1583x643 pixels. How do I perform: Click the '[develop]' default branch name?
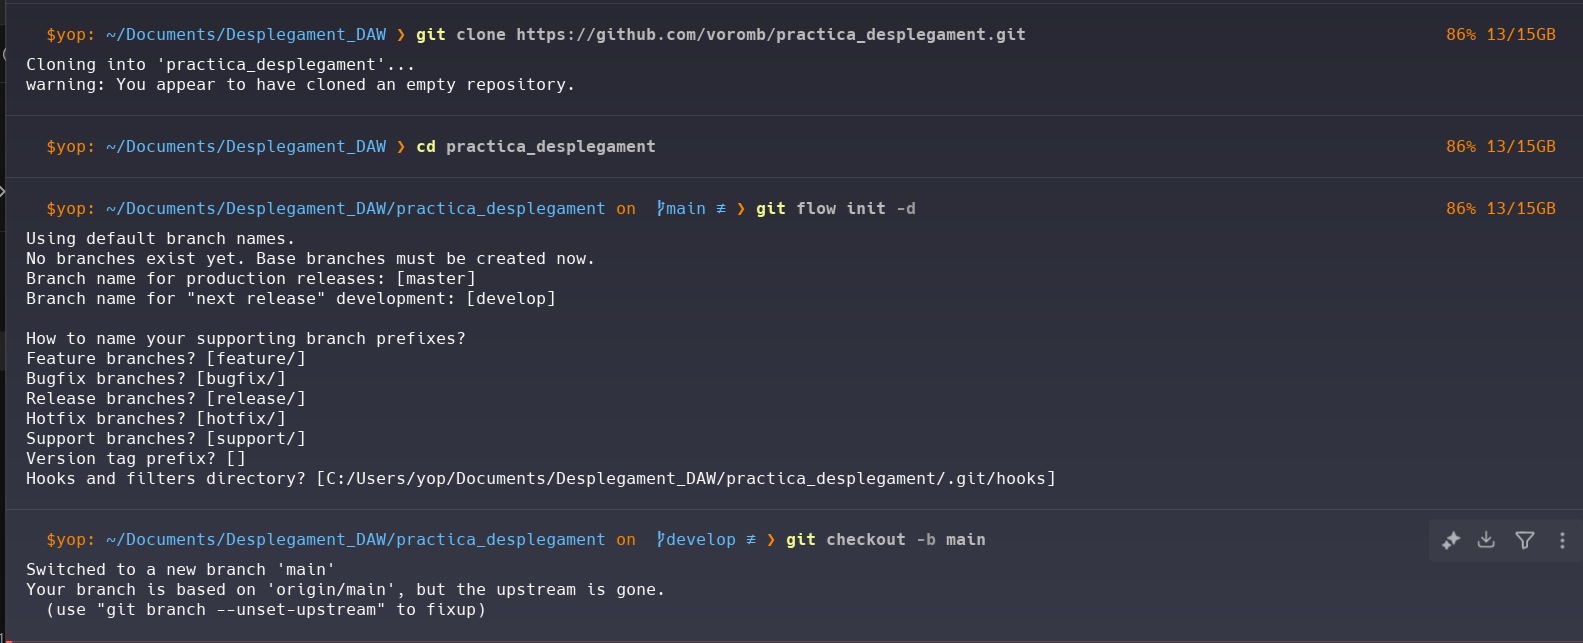click(511, 299)
